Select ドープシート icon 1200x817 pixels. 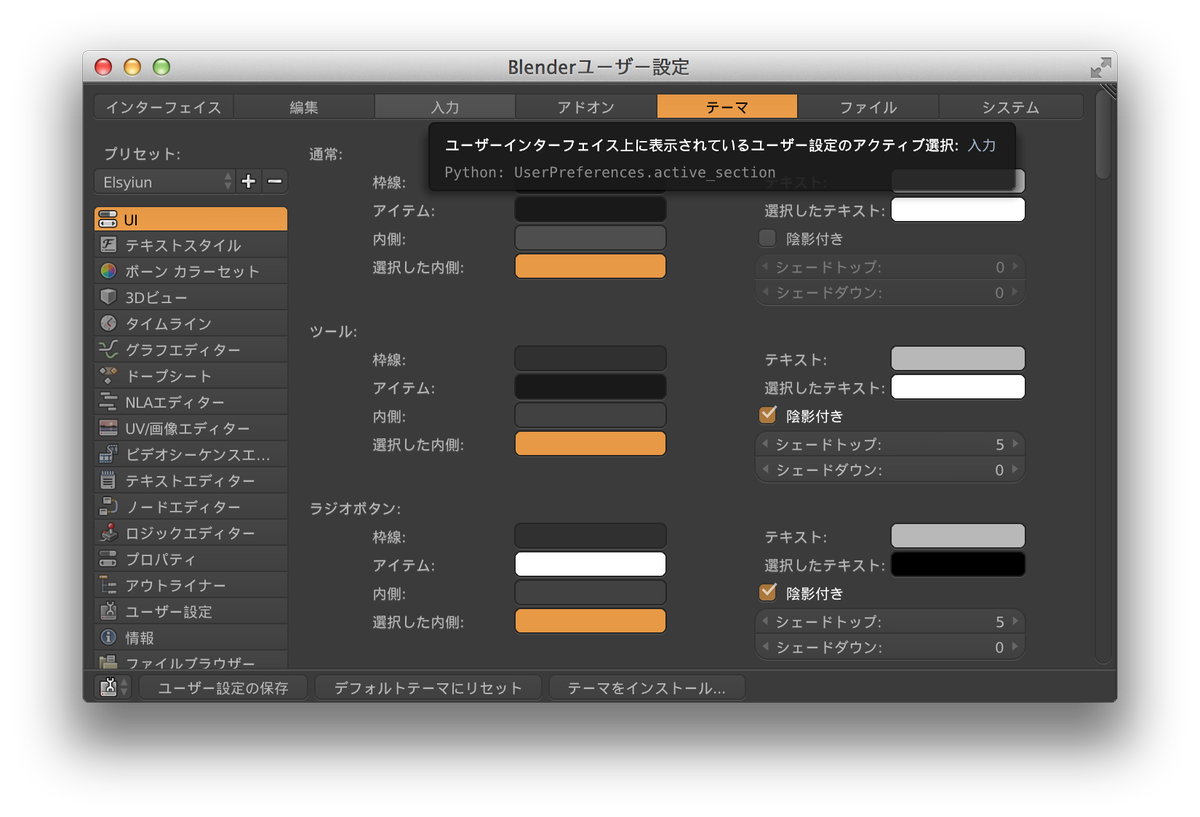[x=108, y=376]
